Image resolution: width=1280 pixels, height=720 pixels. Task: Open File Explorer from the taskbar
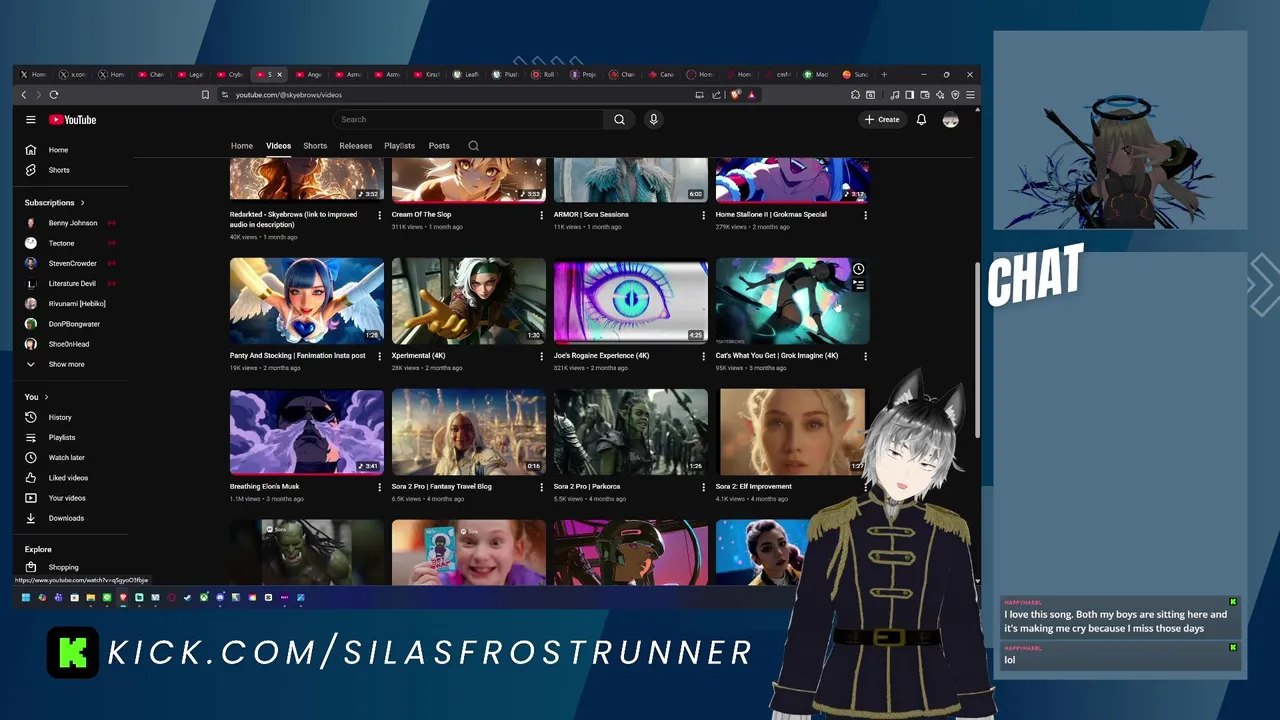pos(90,597)
